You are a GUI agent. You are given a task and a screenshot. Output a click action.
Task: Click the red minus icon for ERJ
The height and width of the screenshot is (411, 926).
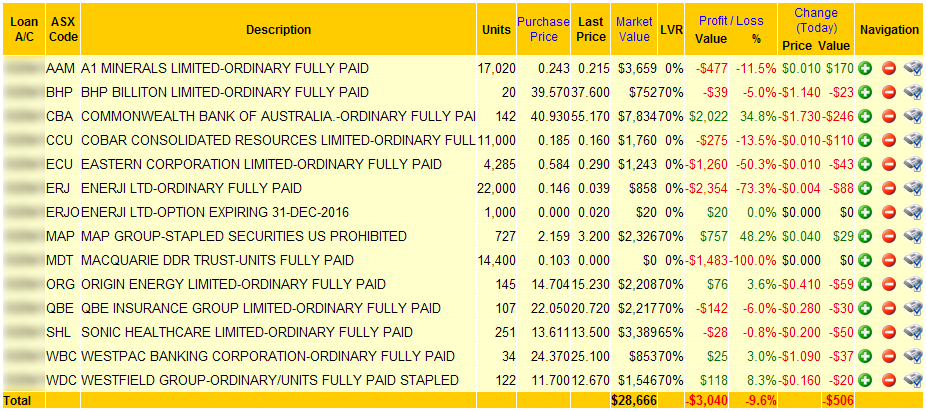pos(889,188)
